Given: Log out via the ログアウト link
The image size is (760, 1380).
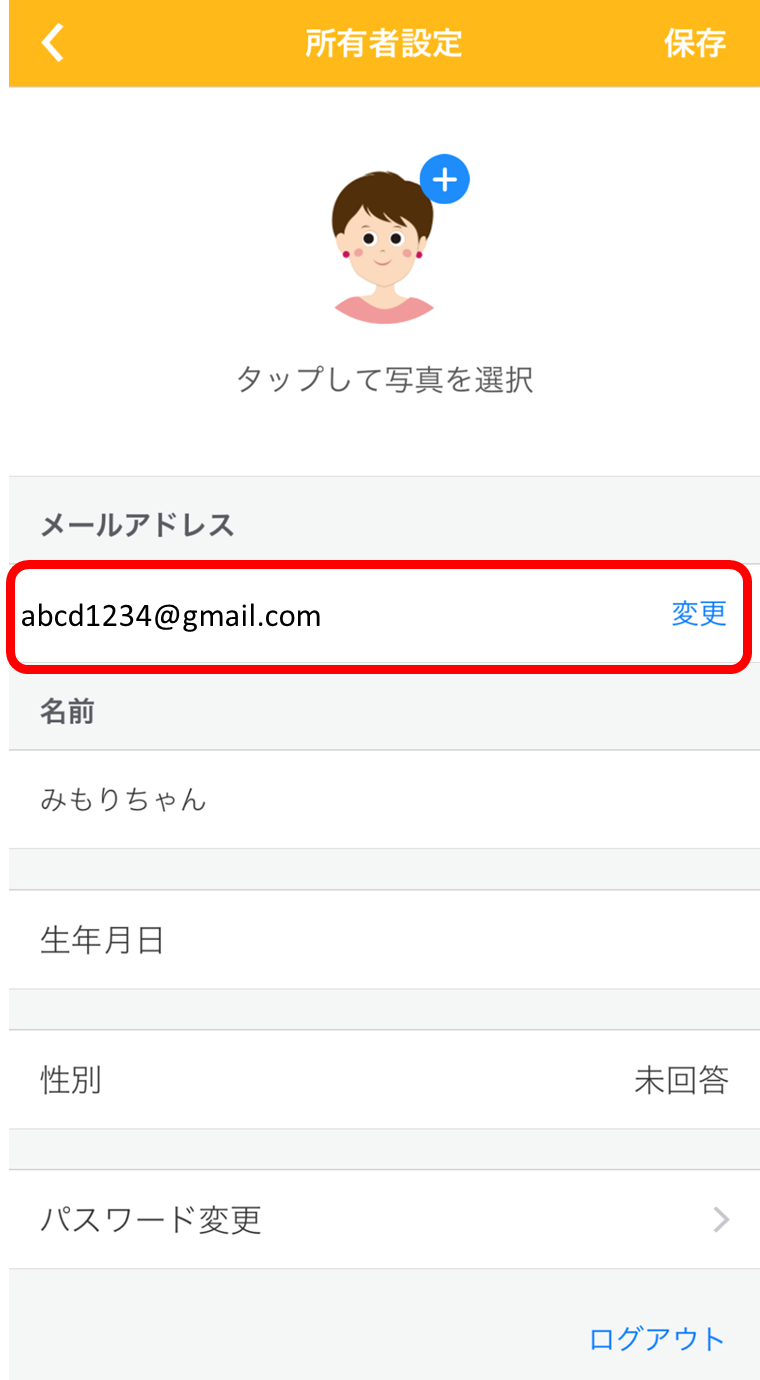Looking at the screenshot, I should point(657,1338).
